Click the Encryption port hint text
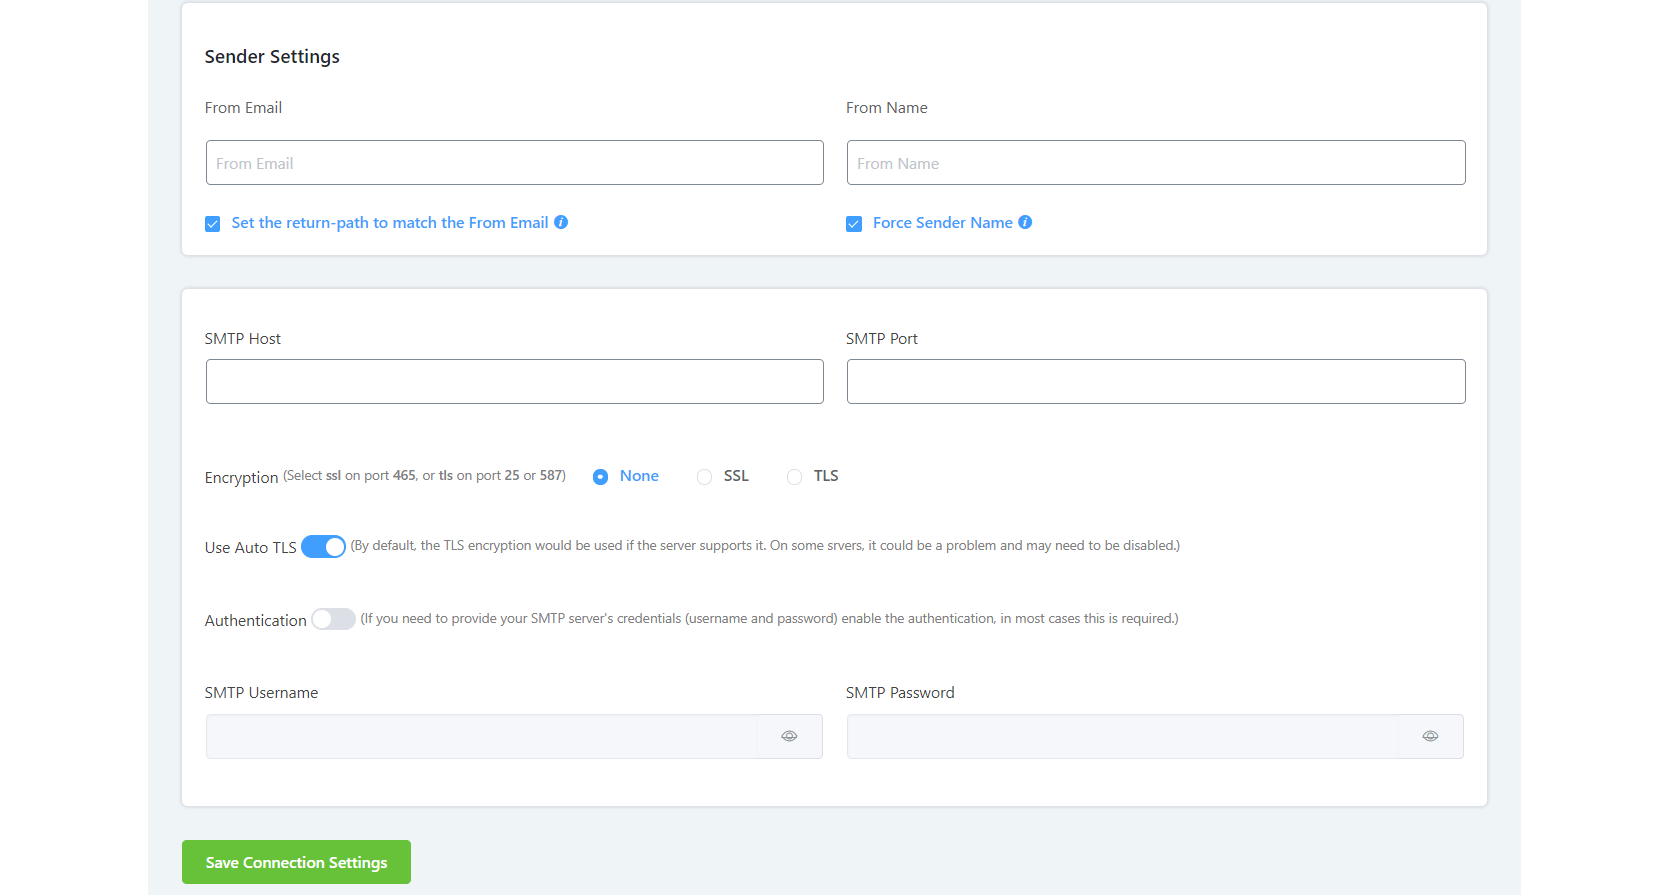The height and width of the screenshot is (895, 1667). 424,476
